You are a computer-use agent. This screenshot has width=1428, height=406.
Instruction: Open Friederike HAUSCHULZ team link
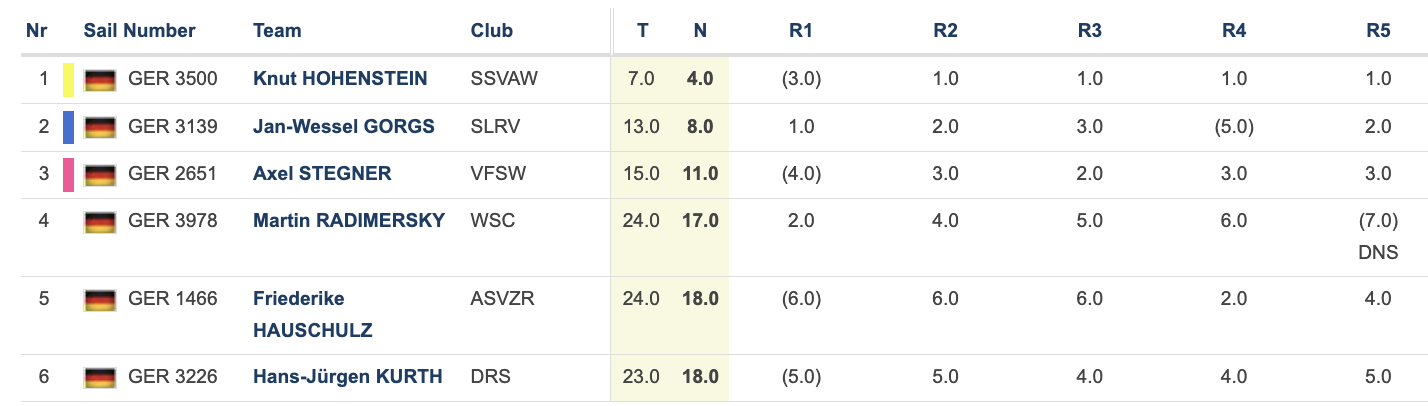pyautogui.click(x=313, y=315)
